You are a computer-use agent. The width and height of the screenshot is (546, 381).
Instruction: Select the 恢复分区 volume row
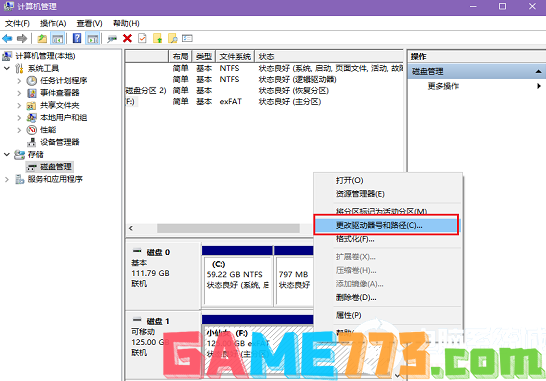[264, 91]
